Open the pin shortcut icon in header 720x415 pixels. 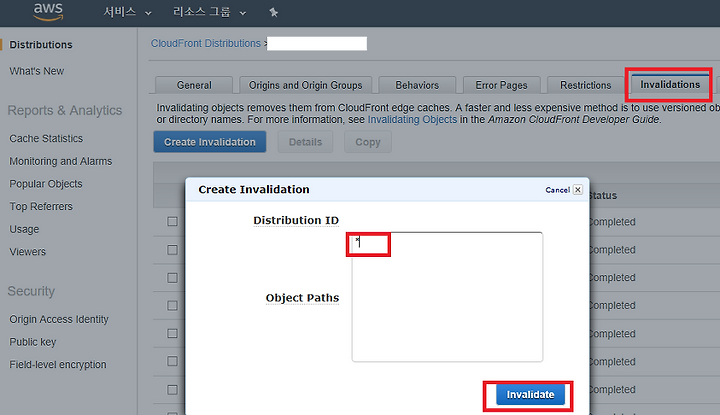coord(274,12)
